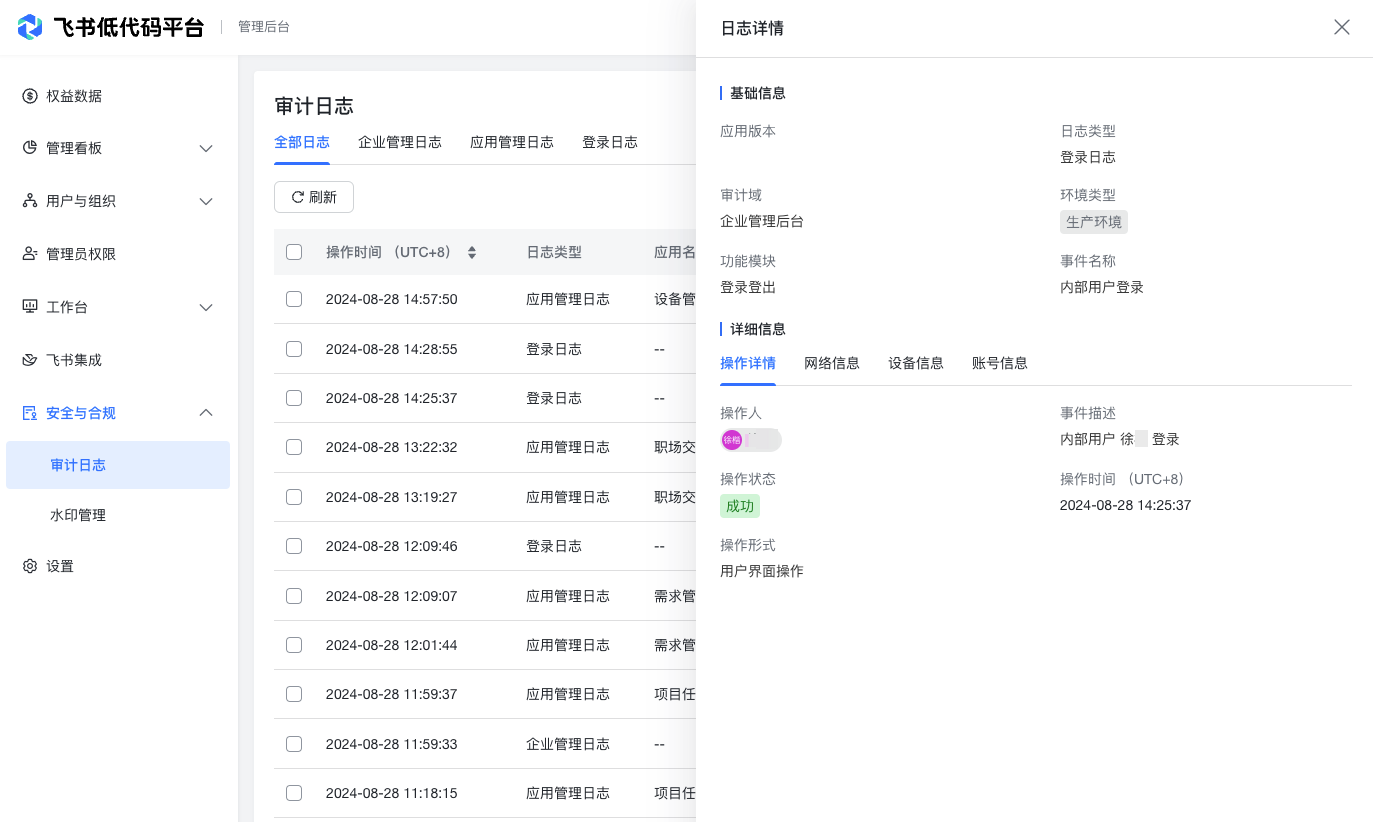Viewport: 1373px width, 822px height.
Task: Click the 安全与合规 shield document icon
Action: click(x=30, y=413)
